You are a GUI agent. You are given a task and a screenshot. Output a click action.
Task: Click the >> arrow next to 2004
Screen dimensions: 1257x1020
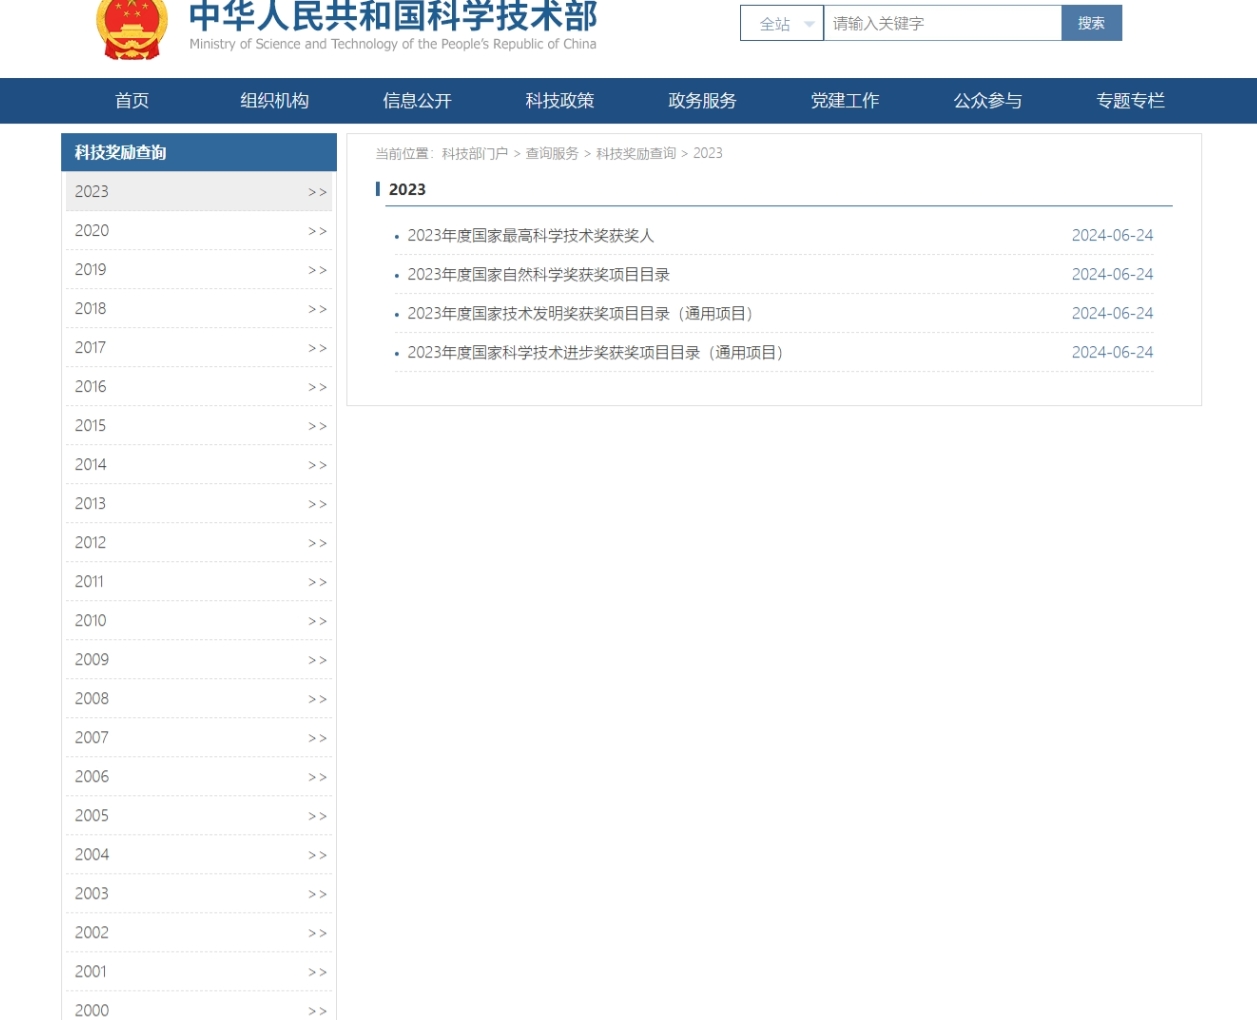coord(317,855)
